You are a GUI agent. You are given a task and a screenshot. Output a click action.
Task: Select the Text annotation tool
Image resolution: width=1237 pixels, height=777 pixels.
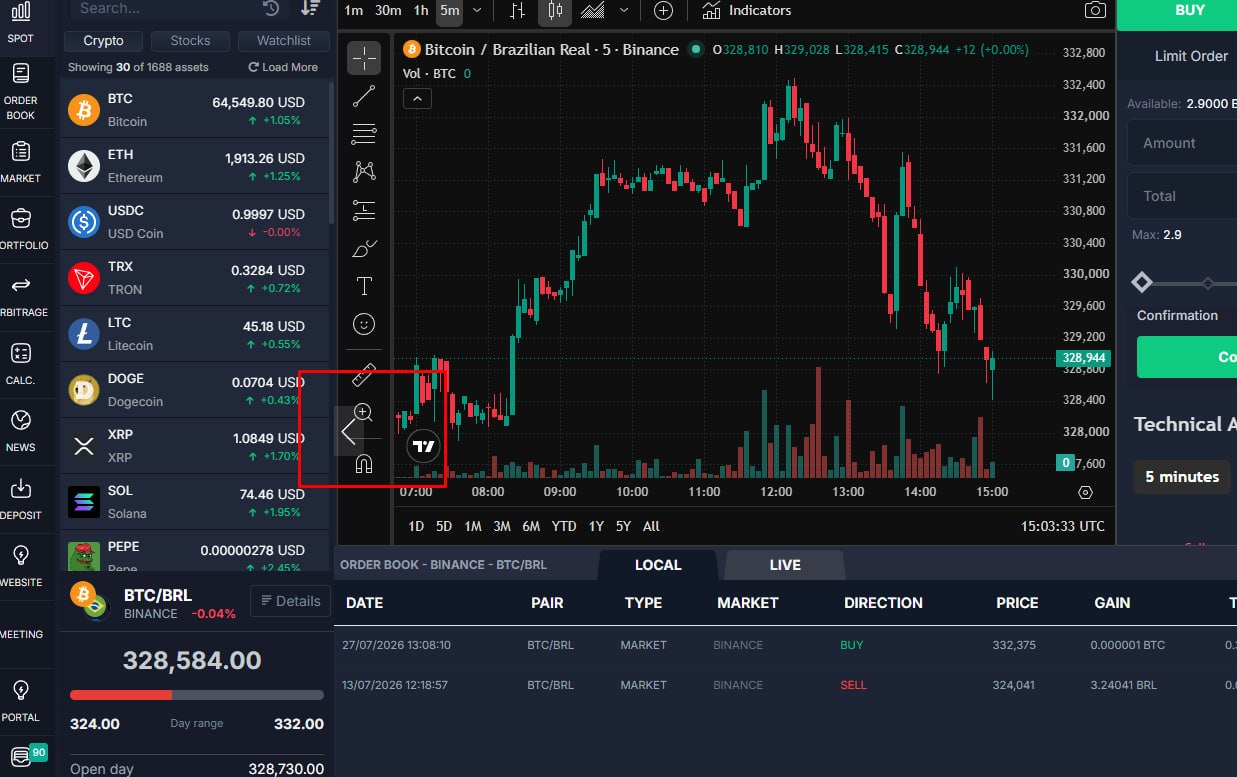364,287
